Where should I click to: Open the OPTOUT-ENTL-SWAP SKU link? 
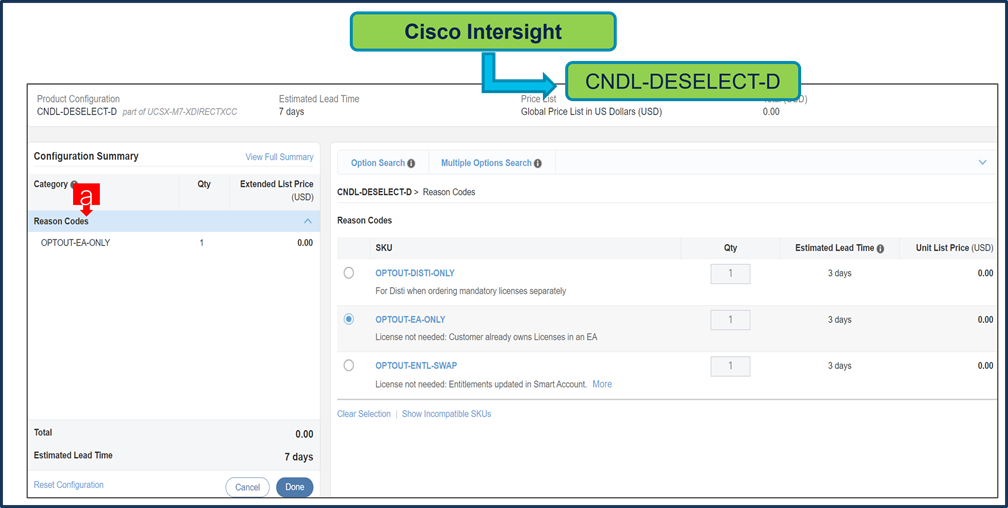point(416,366)
